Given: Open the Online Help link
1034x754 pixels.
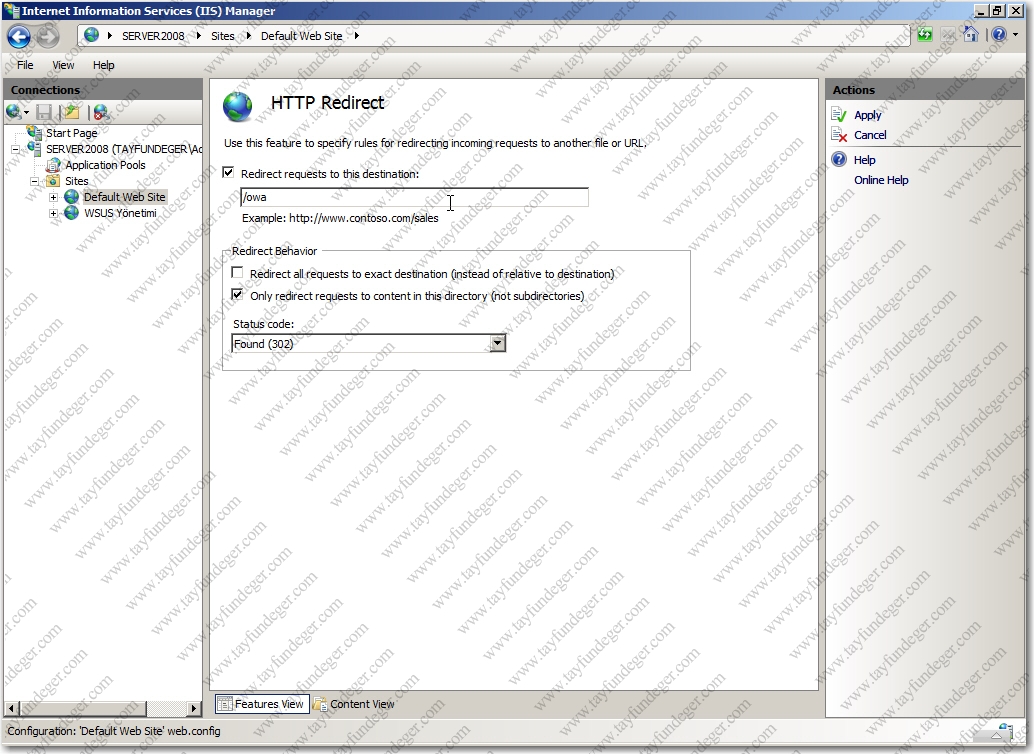Looking at the screenshot, I should click(x=881, y=179).
